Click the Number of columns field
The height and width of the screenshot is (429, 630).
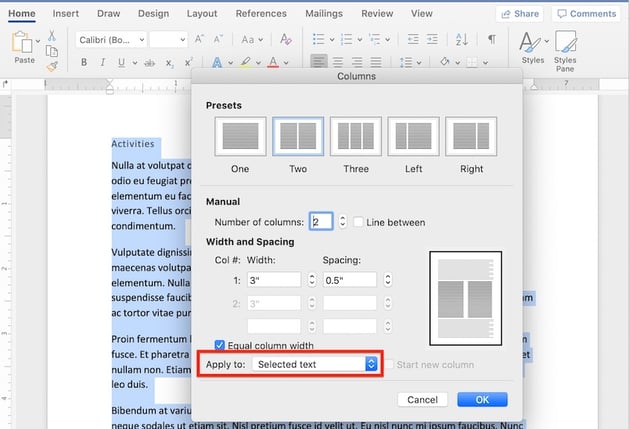pos(321,221)
